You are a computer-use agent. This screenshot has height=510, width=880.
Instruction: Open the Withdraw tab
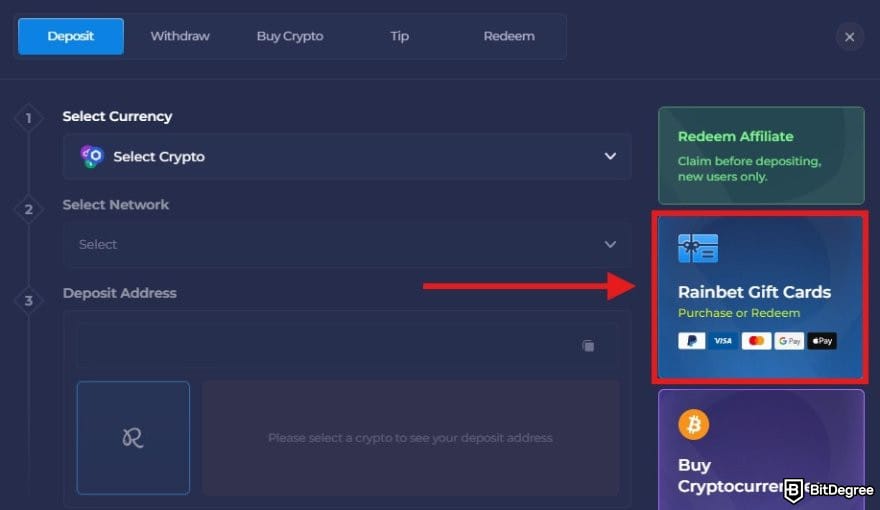[x=180, y=36]
